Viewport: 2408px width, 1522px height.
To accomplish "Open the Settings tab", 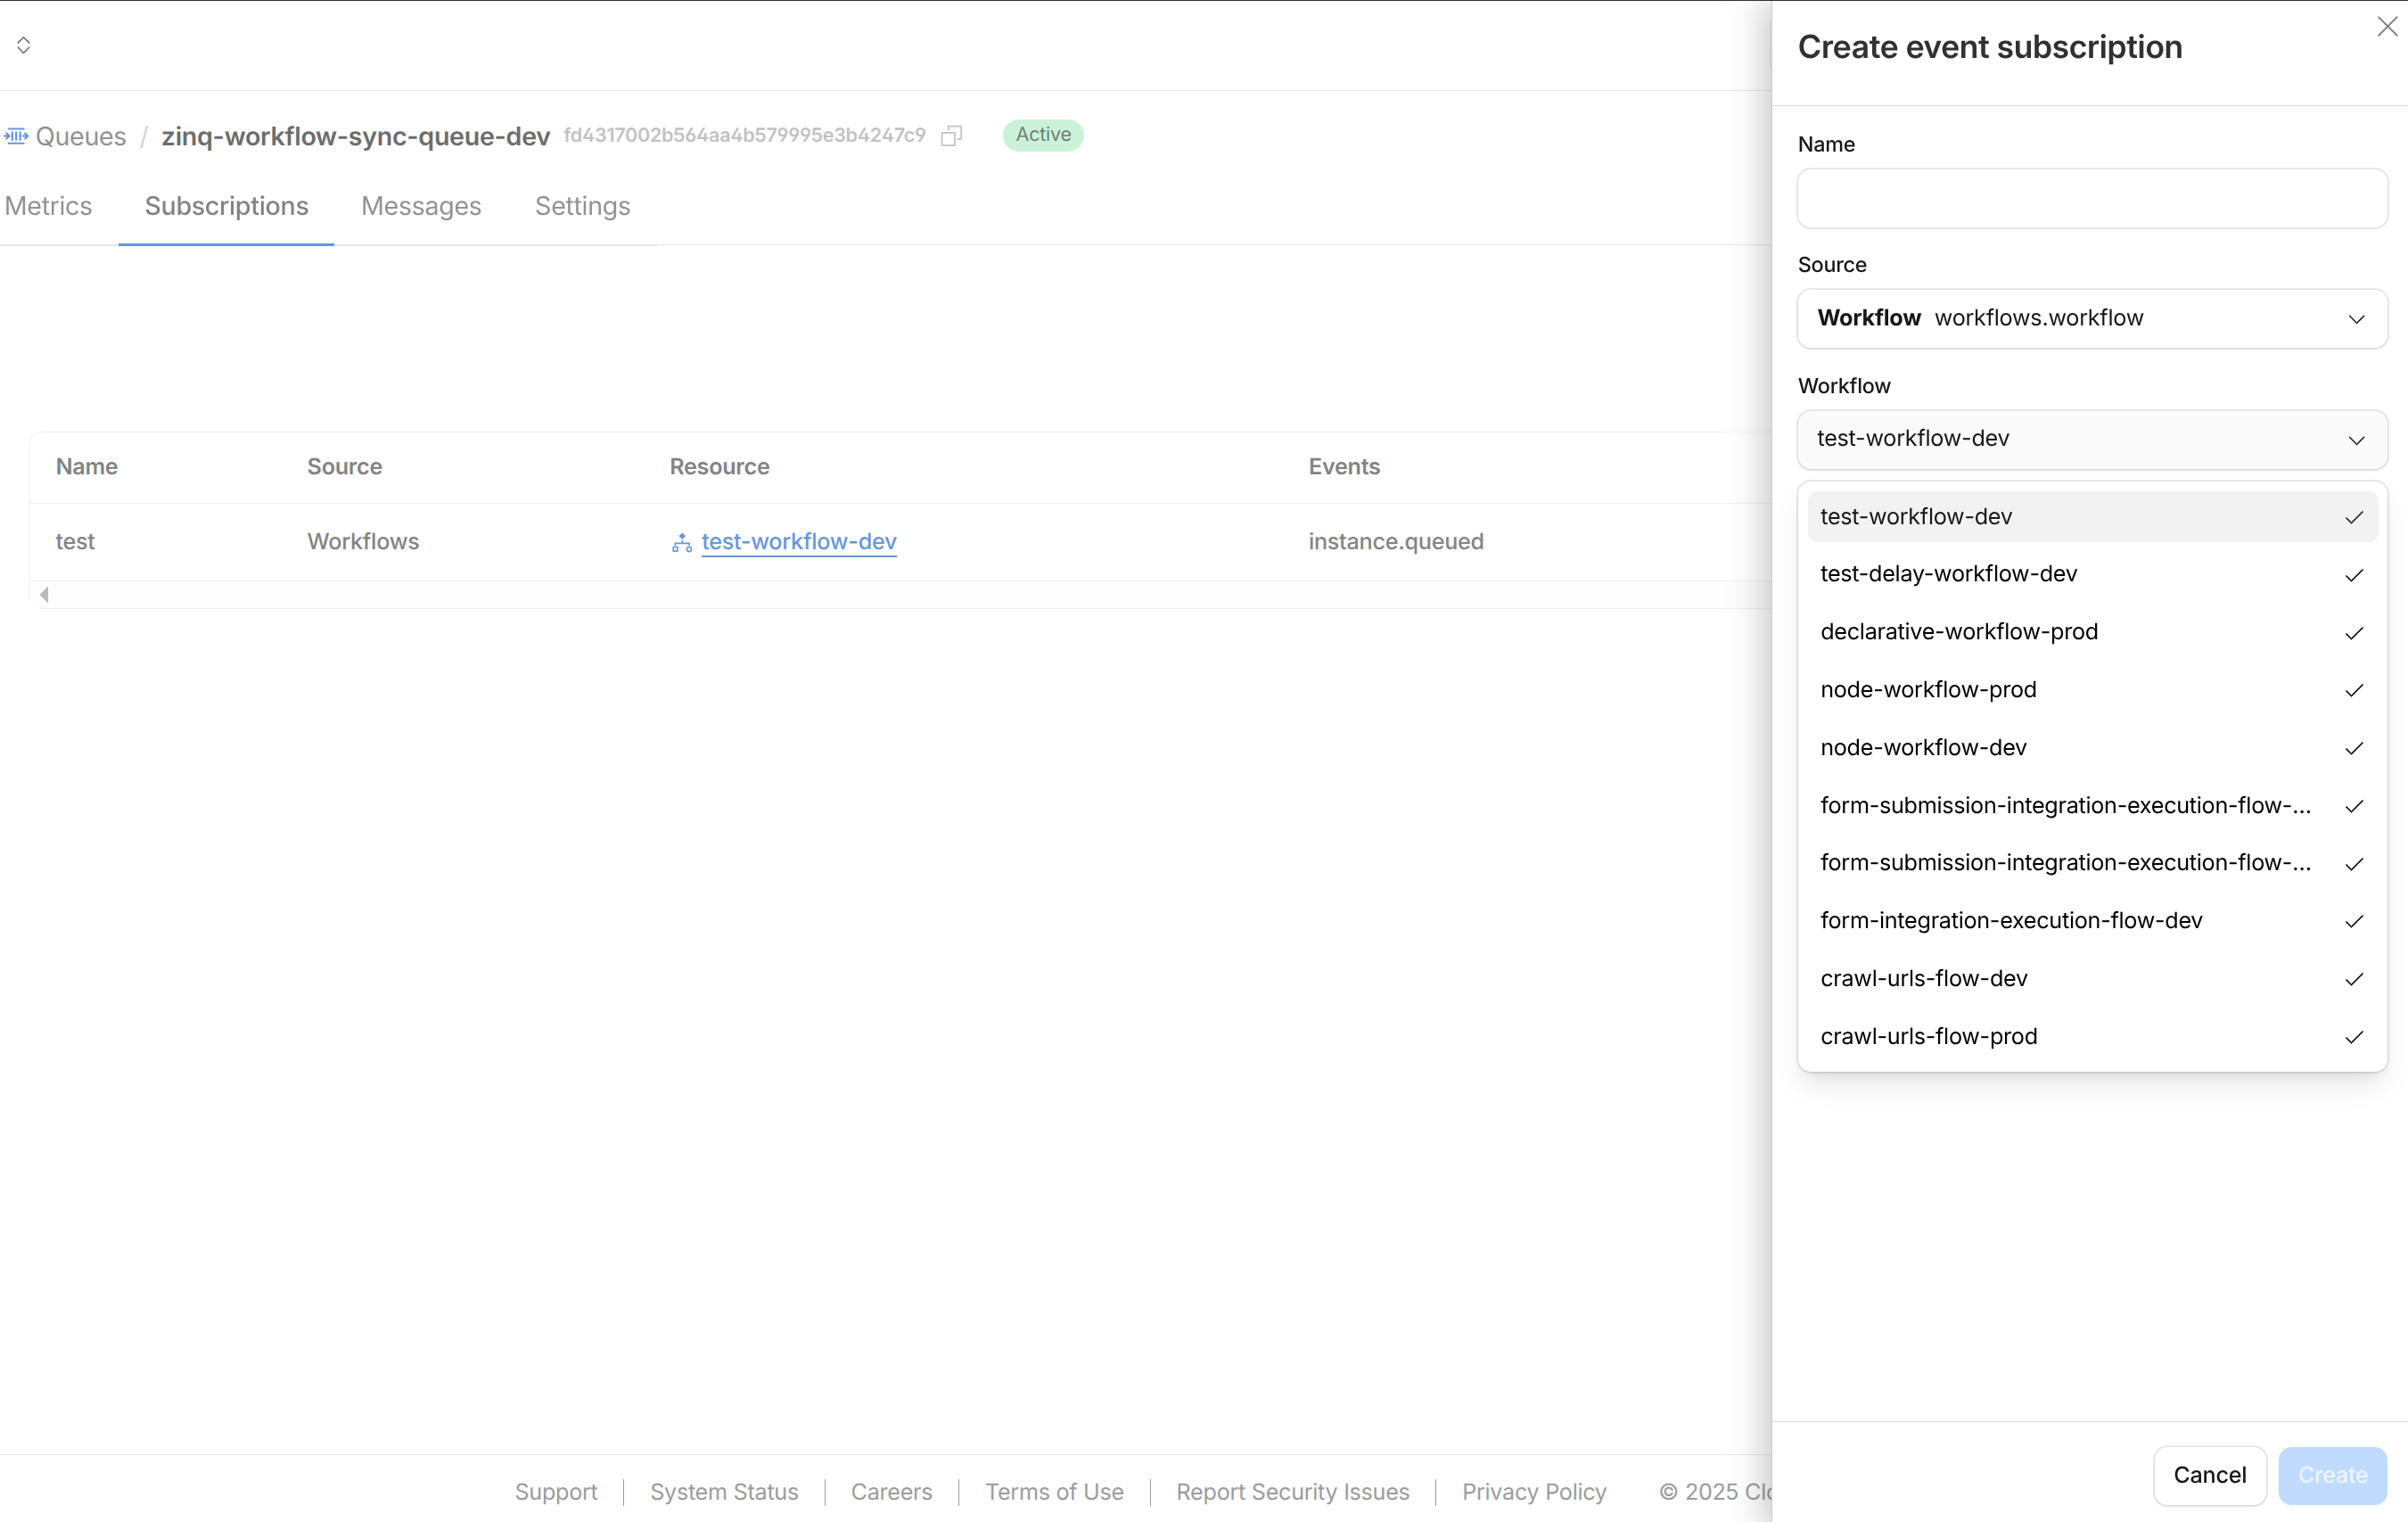I will point(582,206).
